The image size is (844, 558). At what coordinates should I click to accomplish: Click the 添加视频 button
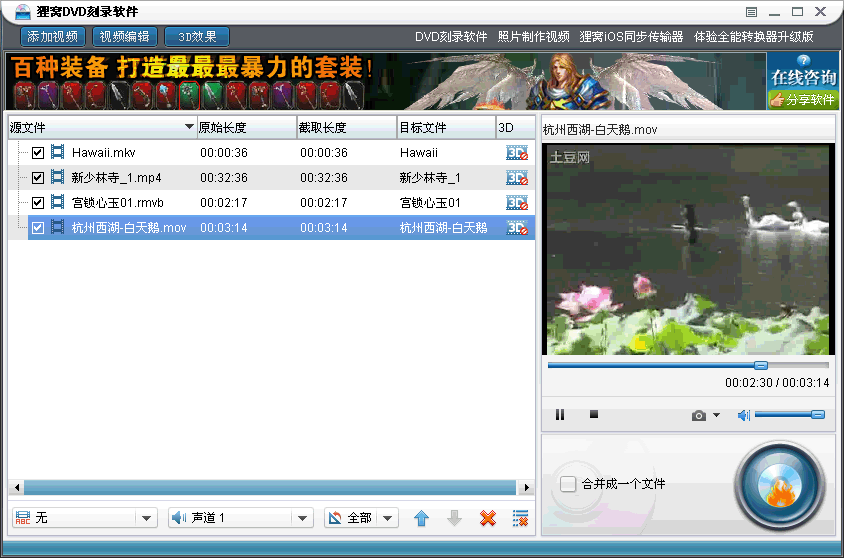coord(53,37)
